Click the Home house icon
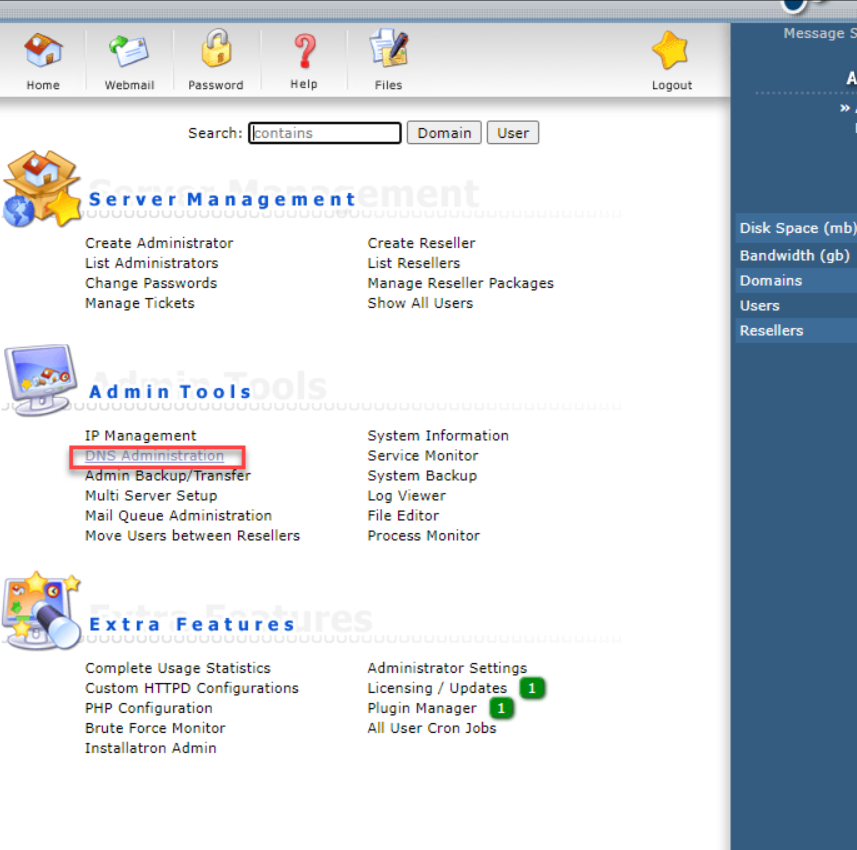Image resolution: width=857 pixels, height=850 pixels. pyautogui.click(x=43, y=51)
